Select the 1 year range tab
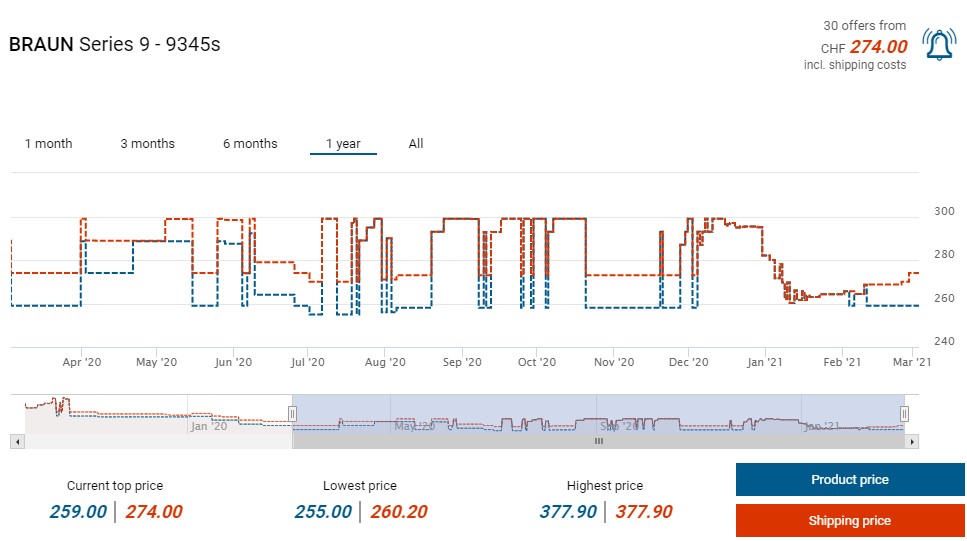This screenshot has height=541, width=967. click(343, 144)
